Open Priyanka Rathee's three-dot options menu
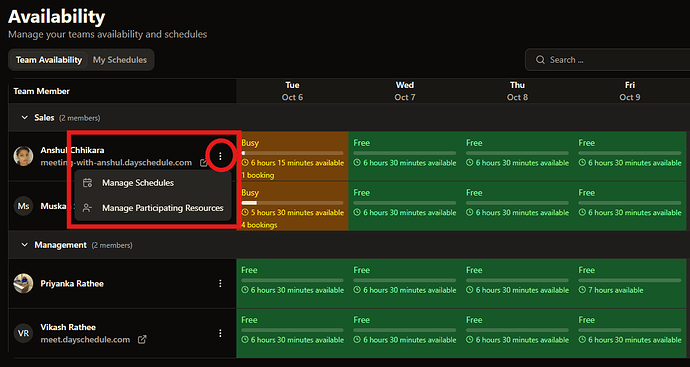Screen dimensions: 690x367 pos(220,284)
